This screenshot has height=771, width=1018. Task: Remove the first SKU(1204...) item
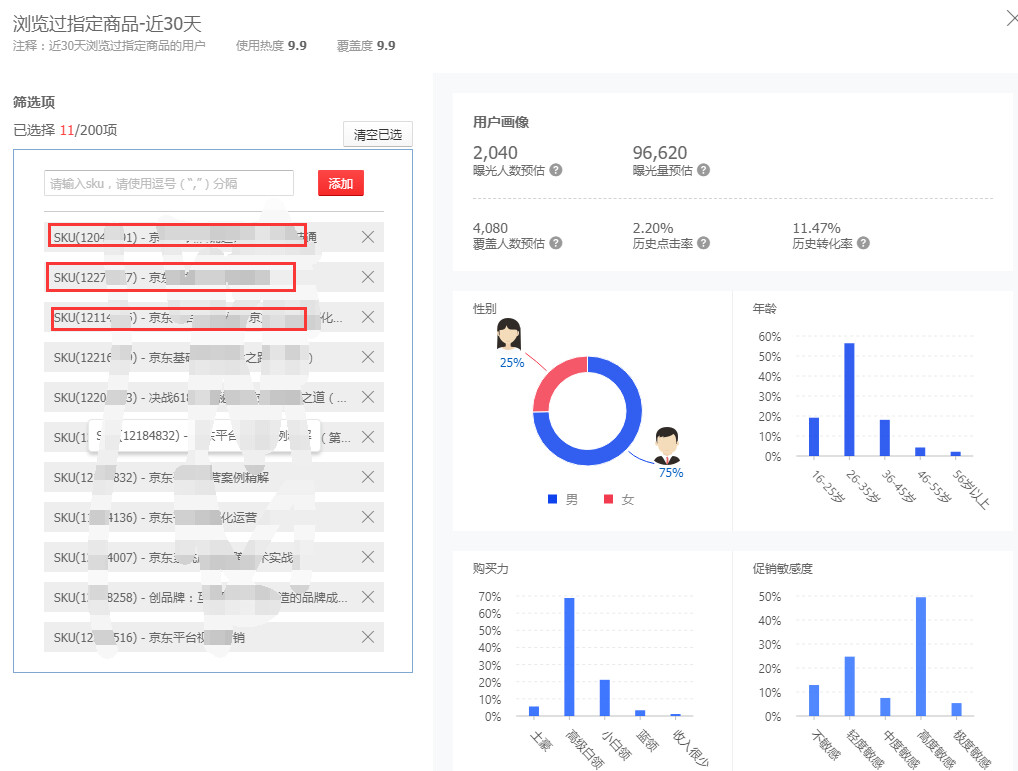coord(368,237)
